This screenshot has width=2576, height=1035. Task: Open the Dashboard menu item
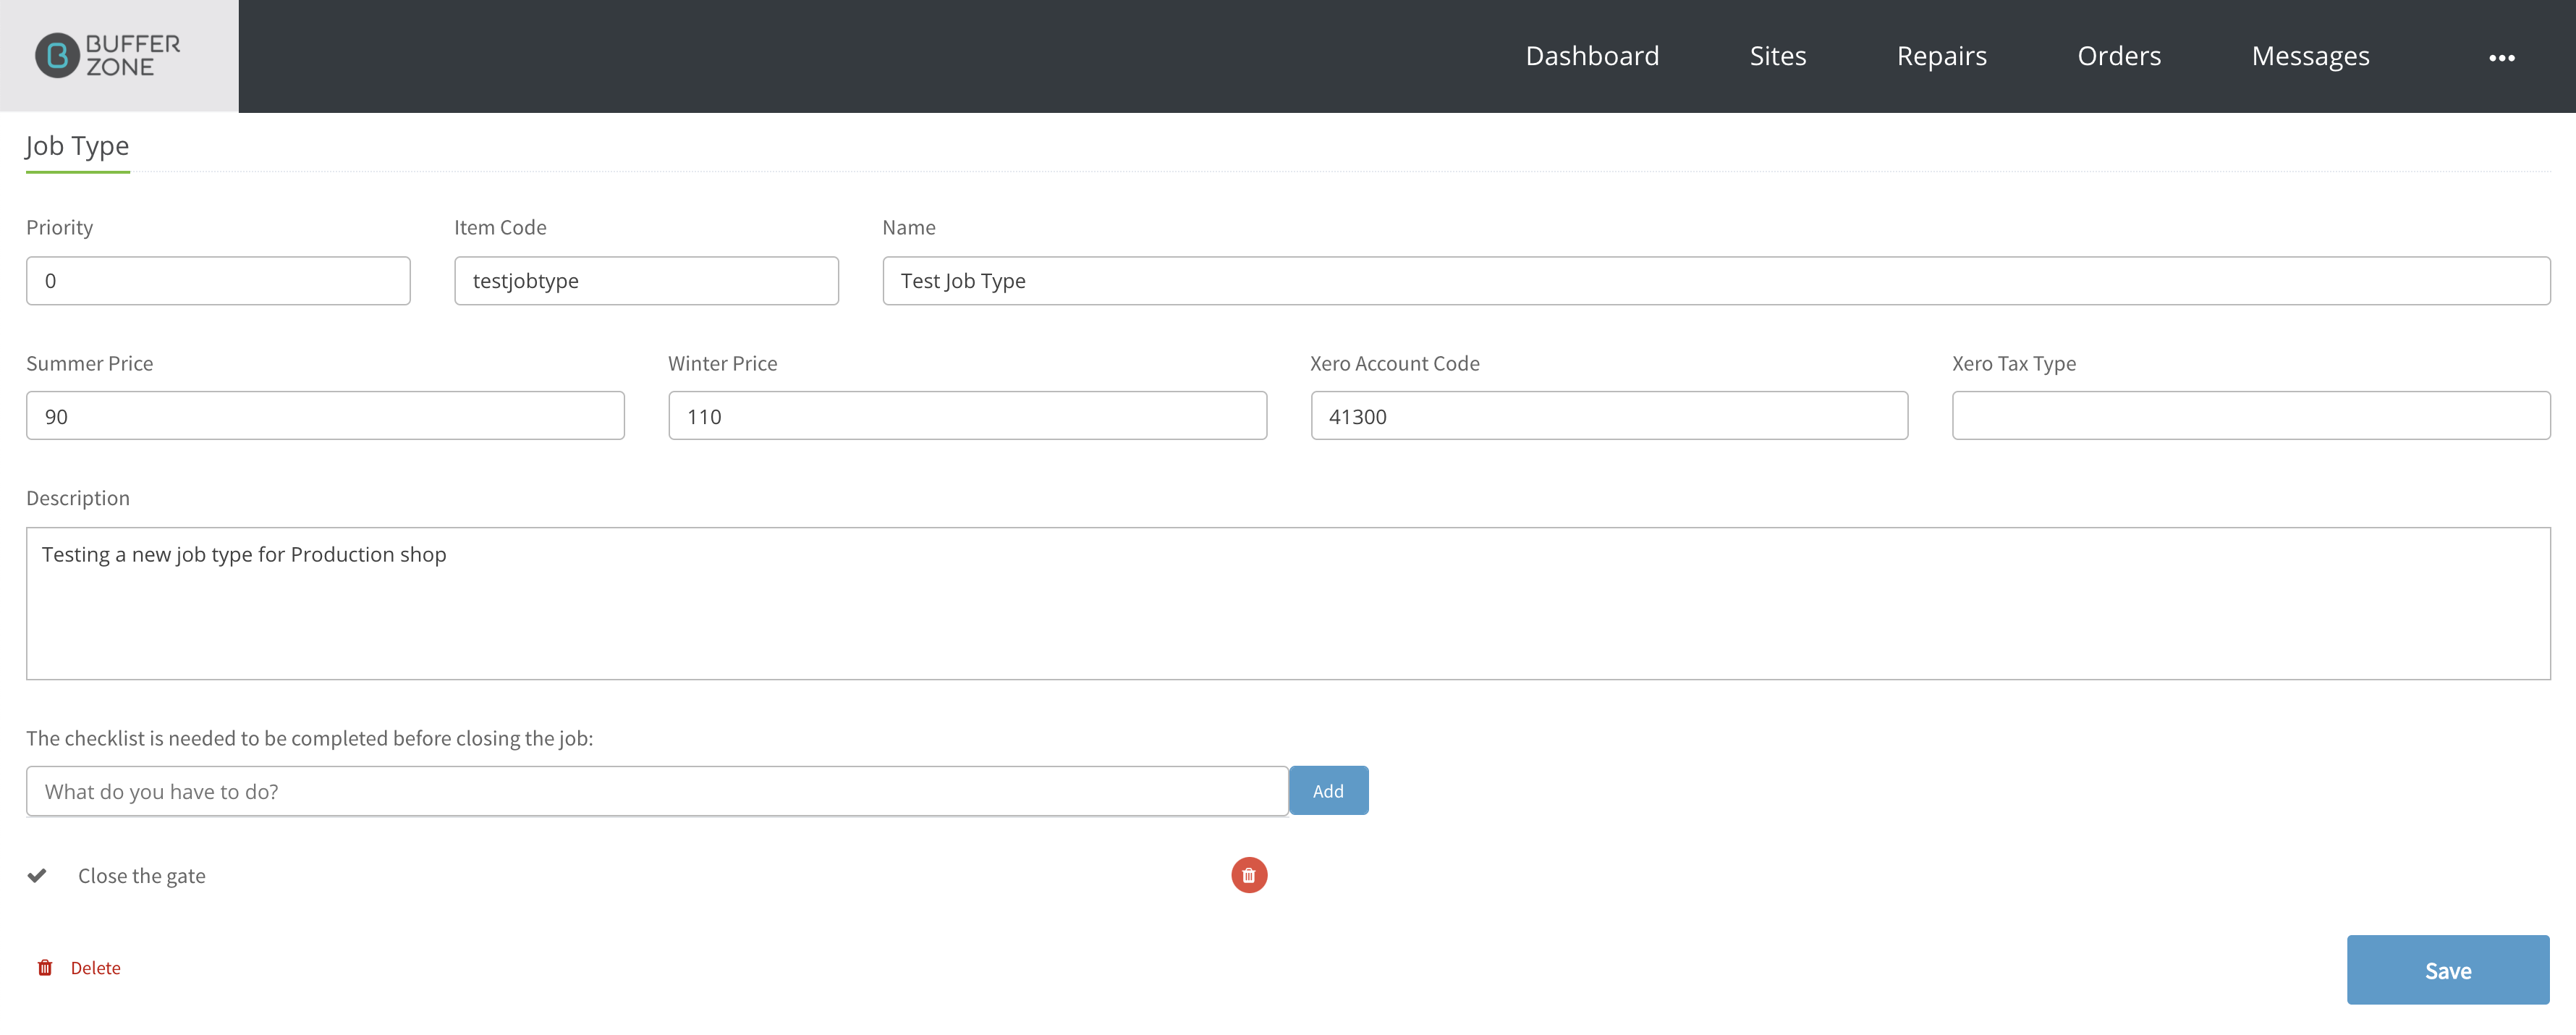pyautogui.click(x=1592, y=56)
